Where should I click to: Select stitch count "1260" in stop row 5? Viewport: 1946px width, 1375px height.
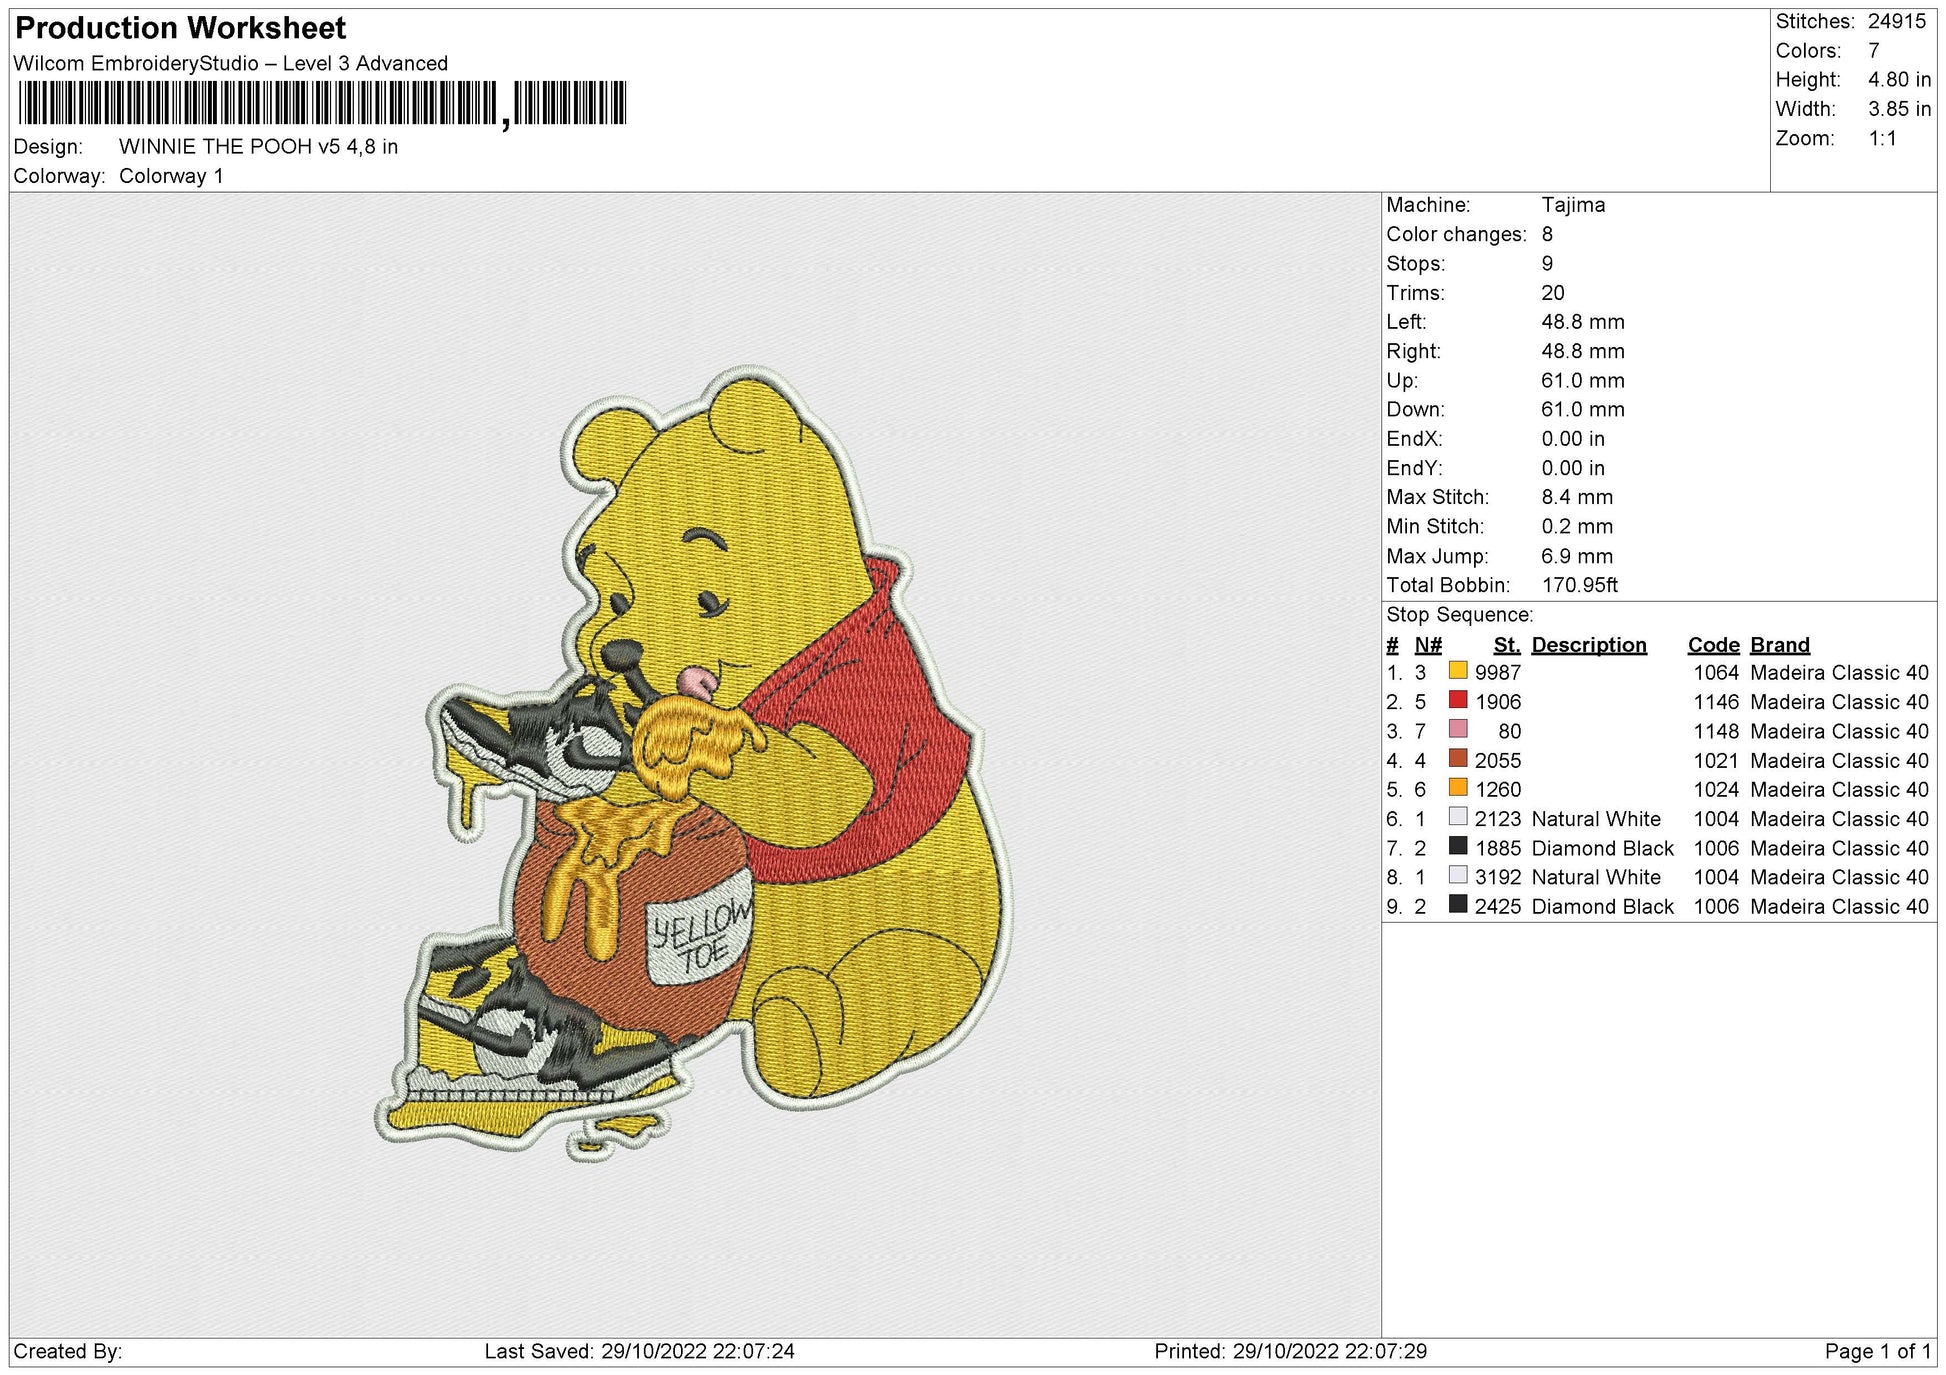point(1498,790)
